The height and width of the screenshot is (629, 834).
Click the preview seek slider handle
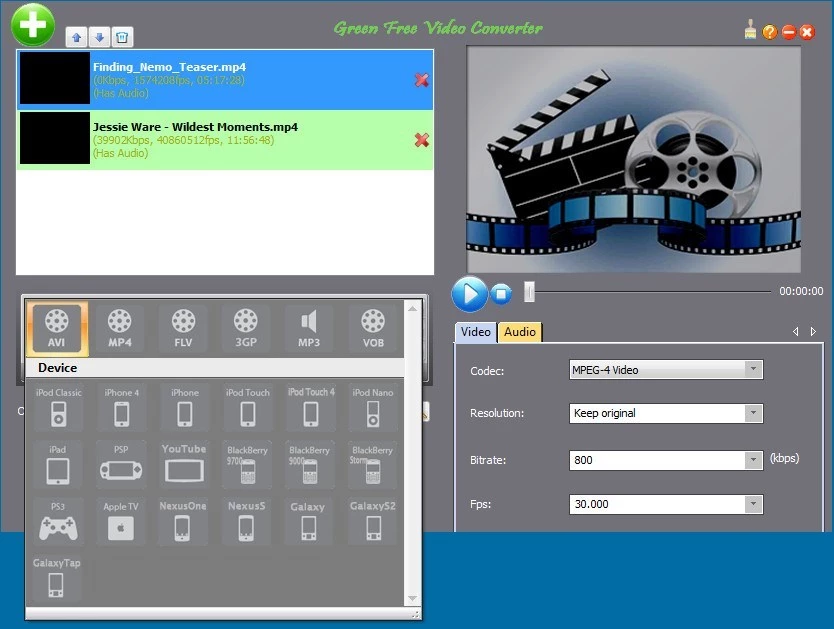pyautogui.click(x=530, y=292)
